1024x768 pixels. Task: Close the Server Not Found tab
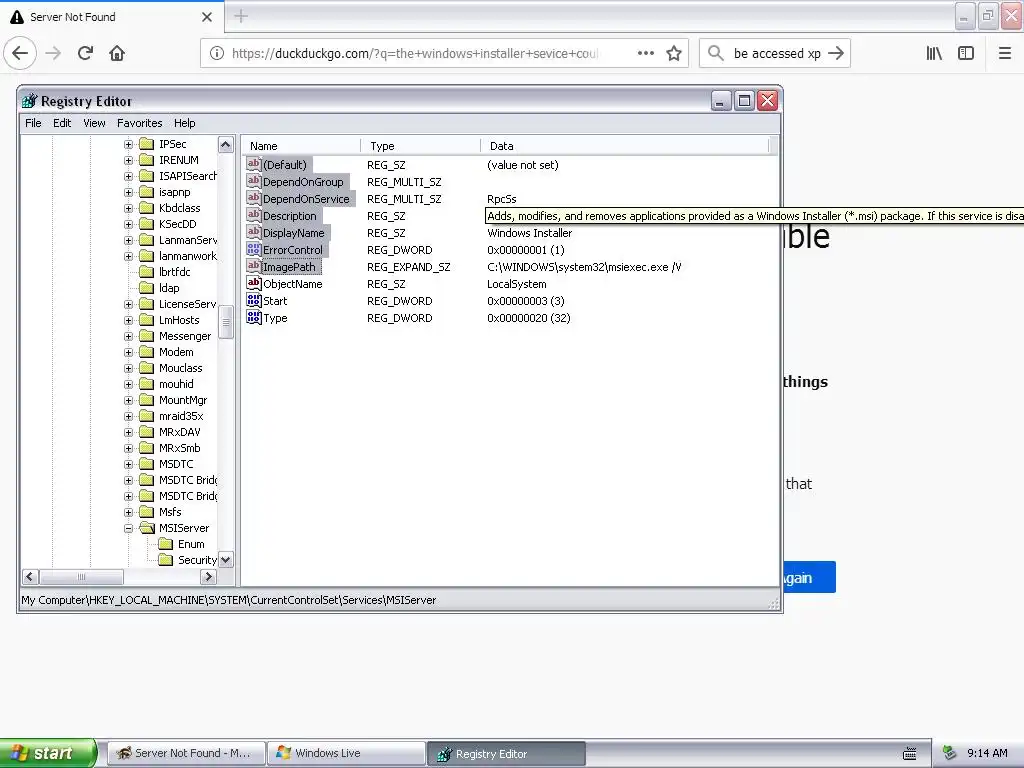pos(207,17)
